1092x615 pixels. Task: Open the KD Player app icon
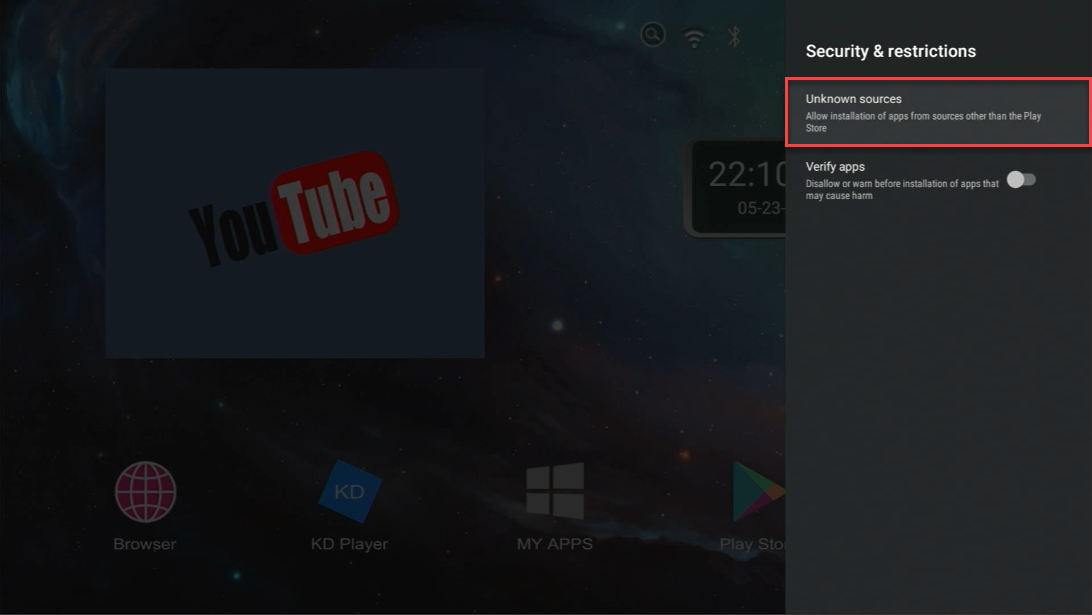[x=350, y=491]
